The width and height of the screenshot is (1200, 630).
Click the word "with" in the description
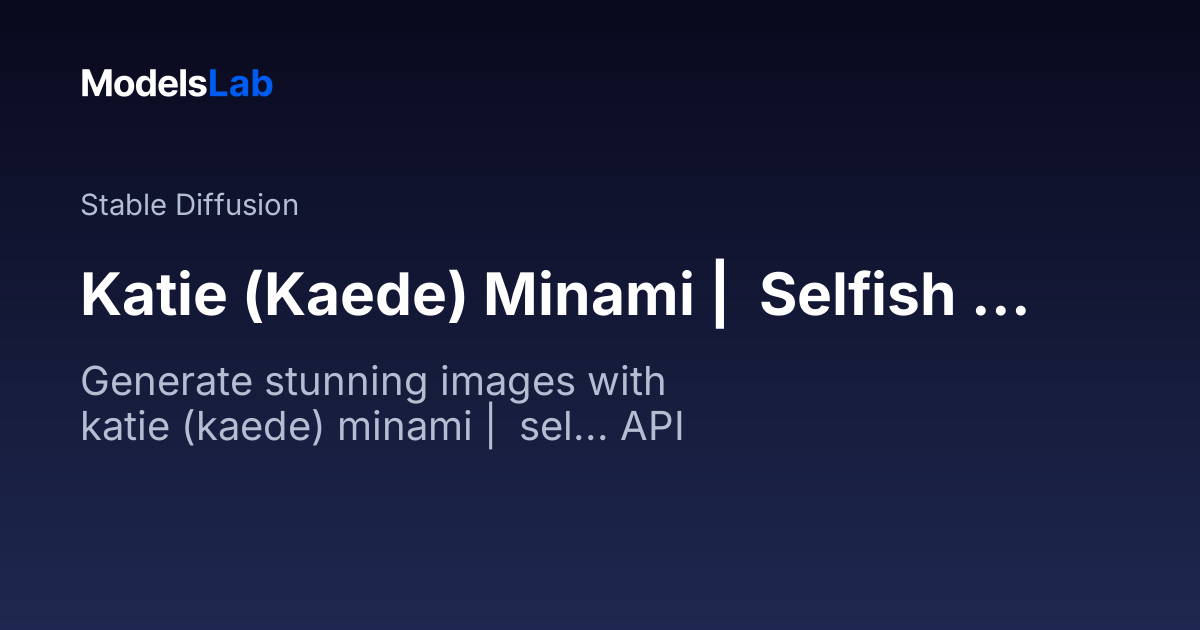point(627,383)
